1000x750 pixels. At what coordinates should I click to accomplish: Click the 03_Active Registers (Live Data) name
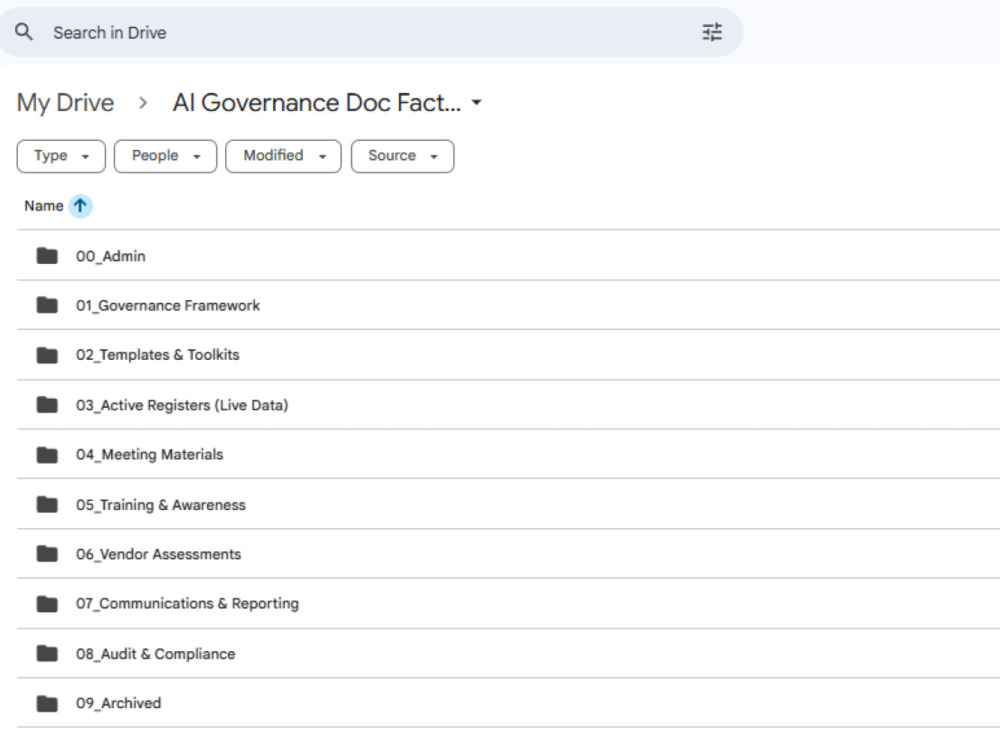[182, 406]
